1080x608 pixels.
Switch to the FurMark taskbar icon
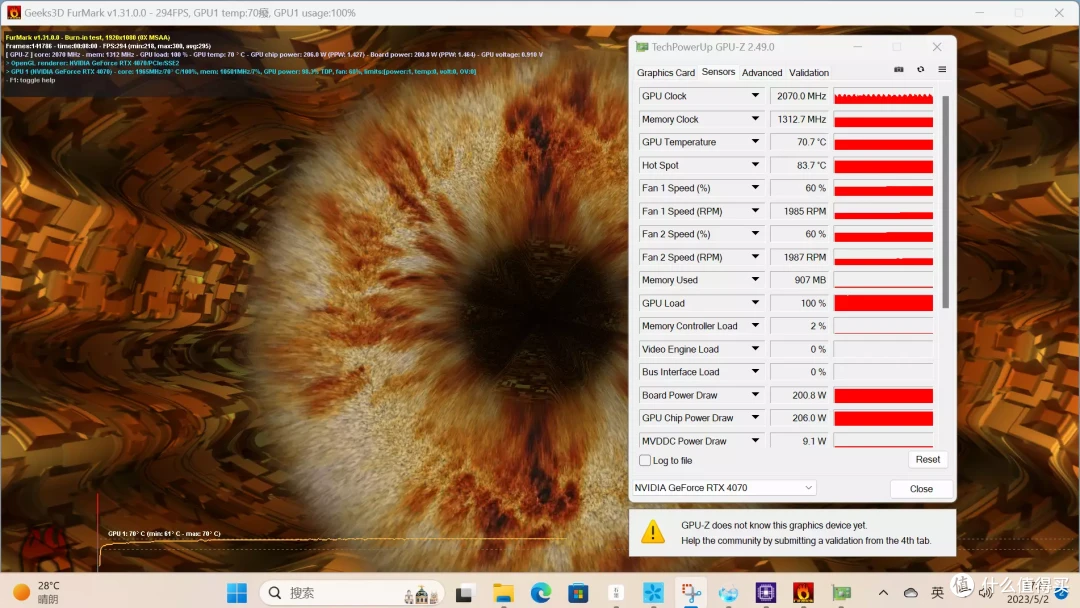click(803, 592)
